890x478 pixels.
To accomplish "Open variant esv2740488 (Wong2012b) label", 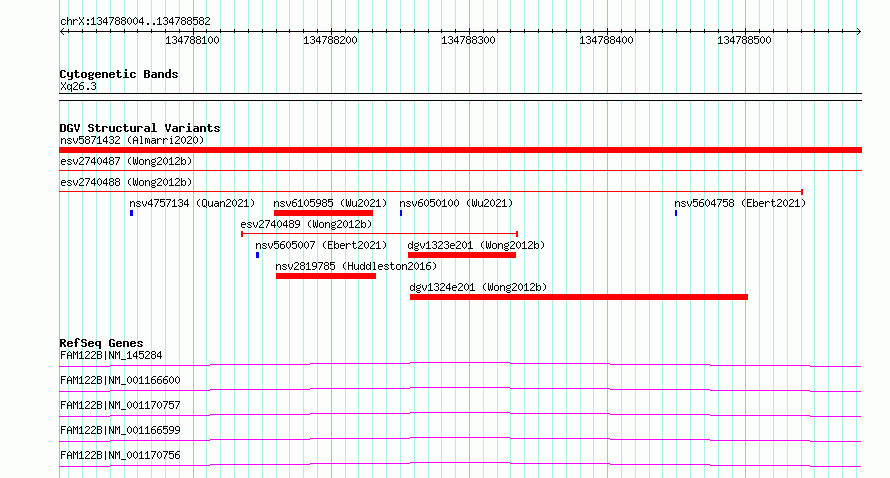I will click(x=126, y=182).
